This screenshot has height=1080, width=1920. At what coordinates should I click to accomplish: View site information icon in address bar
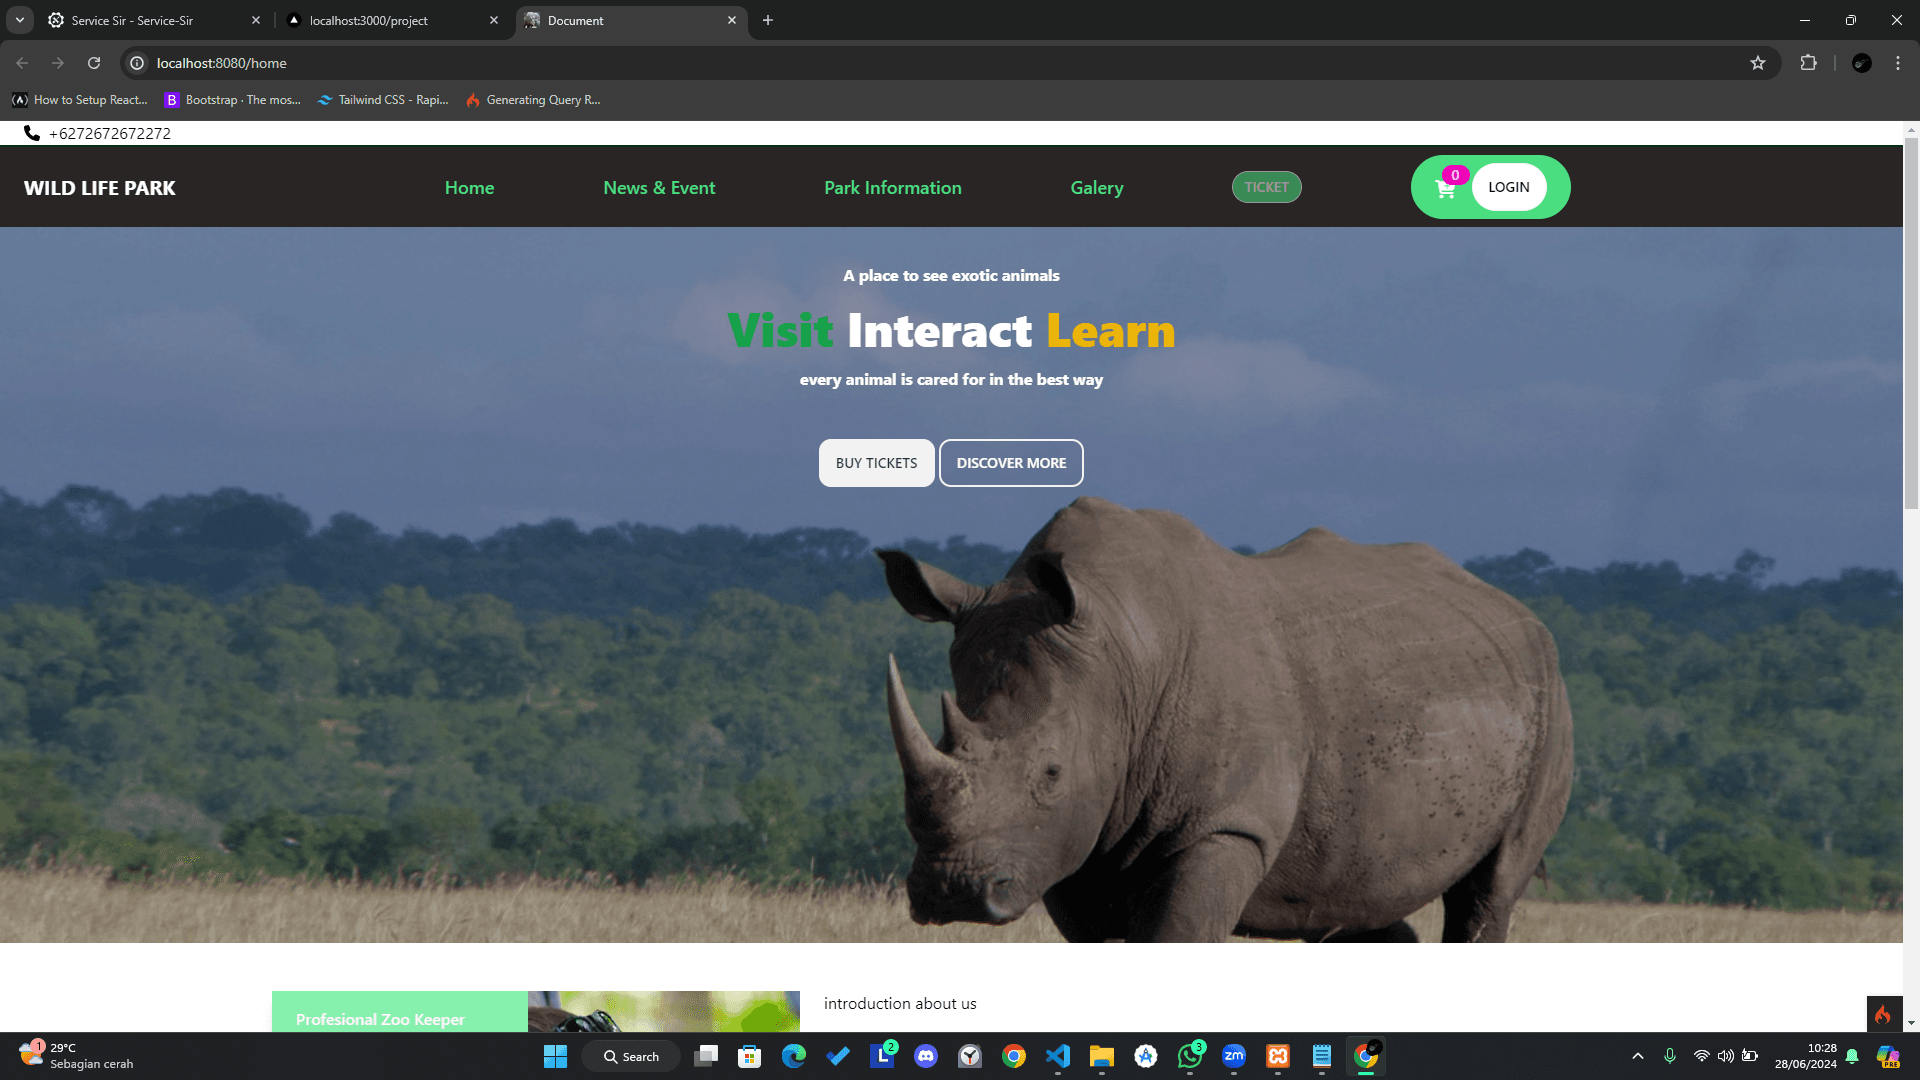(x=137, y=63)
